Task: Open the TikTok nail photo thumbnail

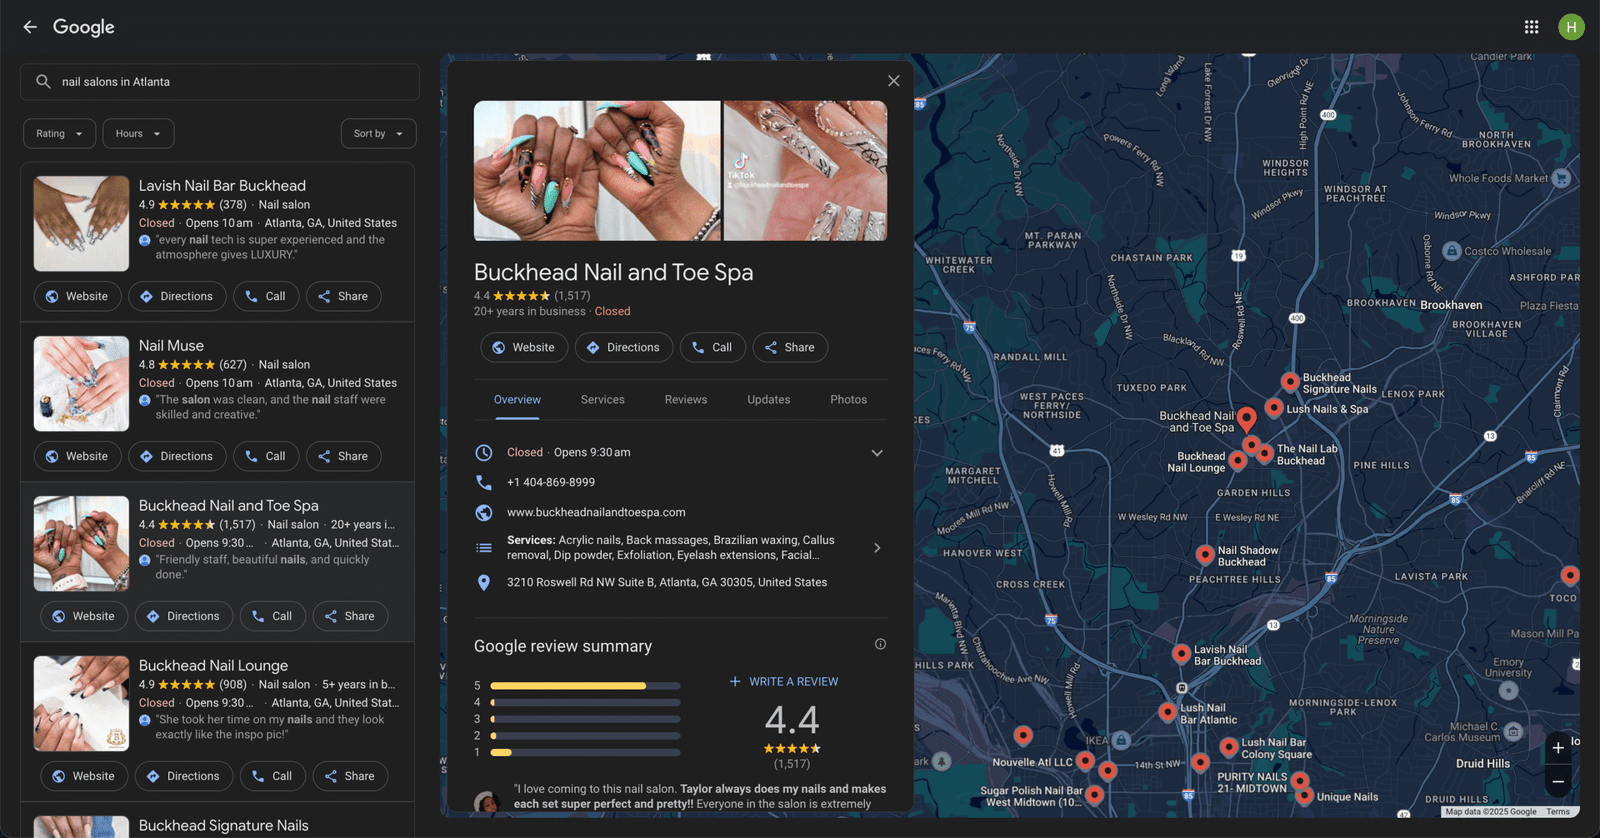Action: 805,170
